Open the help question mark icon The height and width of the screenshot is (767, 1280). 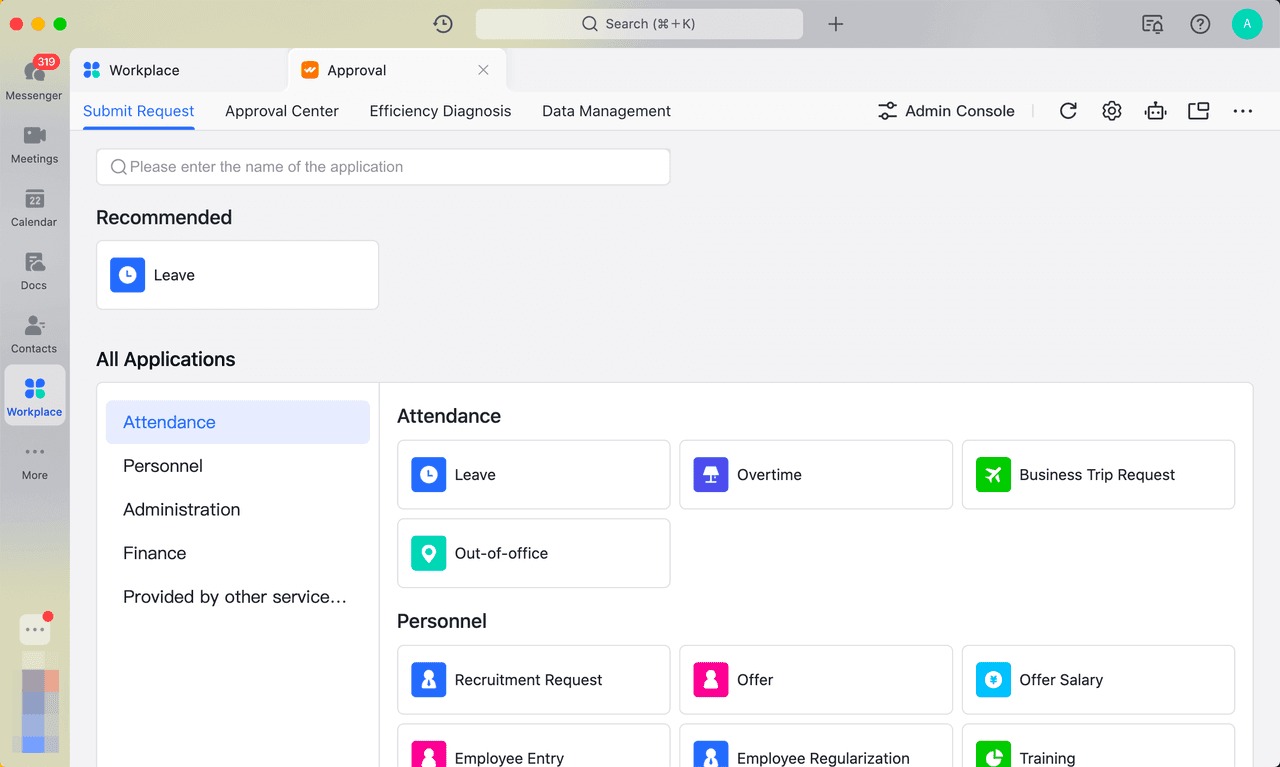(x=1200, y=24)
